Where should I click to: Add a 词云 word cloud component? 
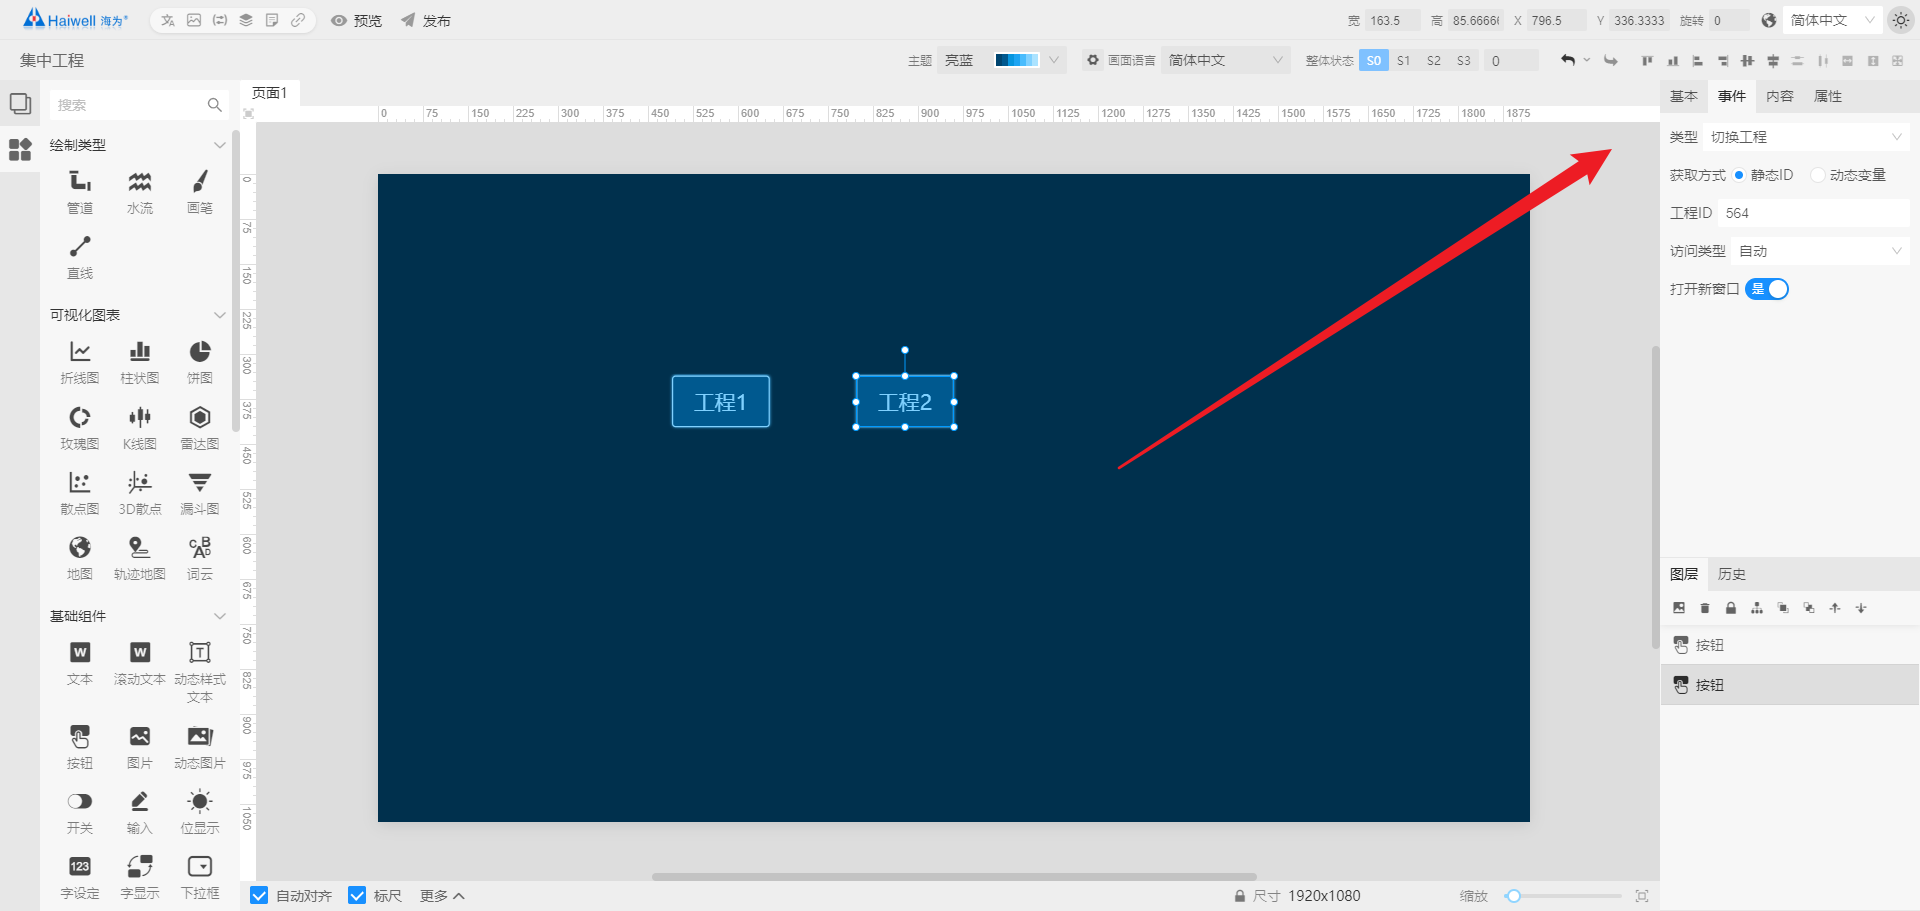(x=200, y=558)
